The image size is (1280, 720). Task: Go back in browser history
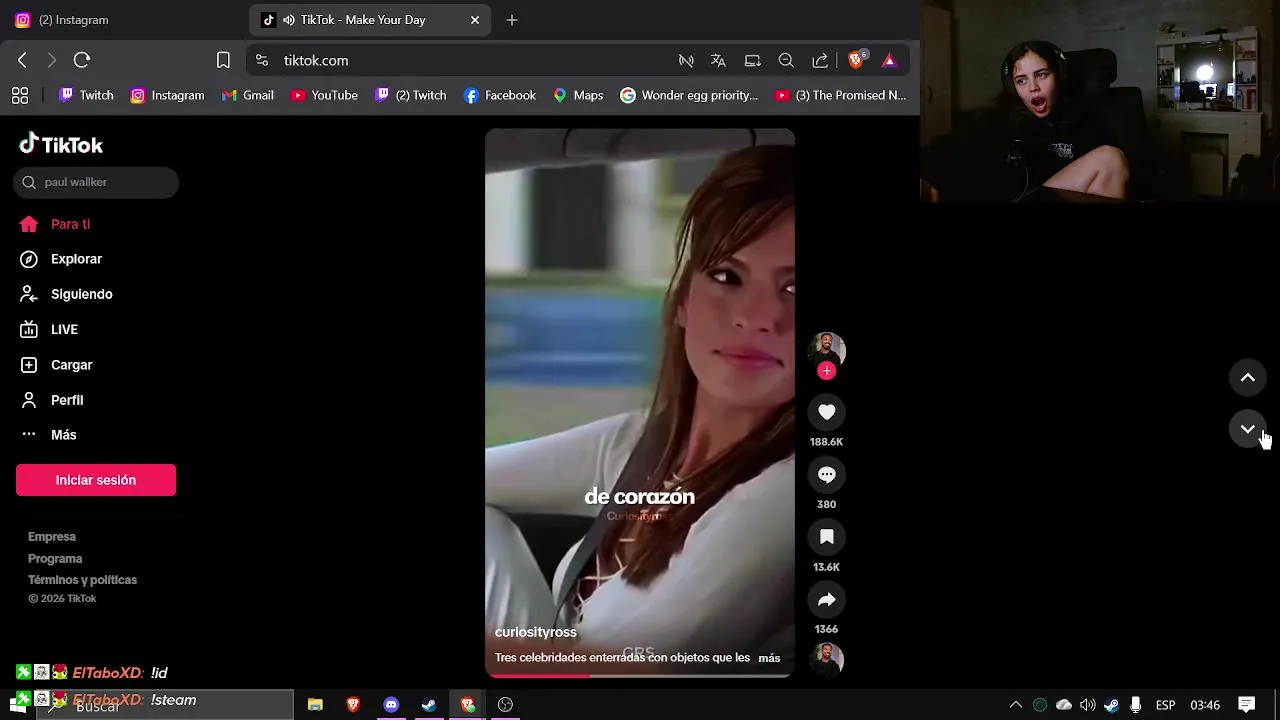(x=22, y=60)
